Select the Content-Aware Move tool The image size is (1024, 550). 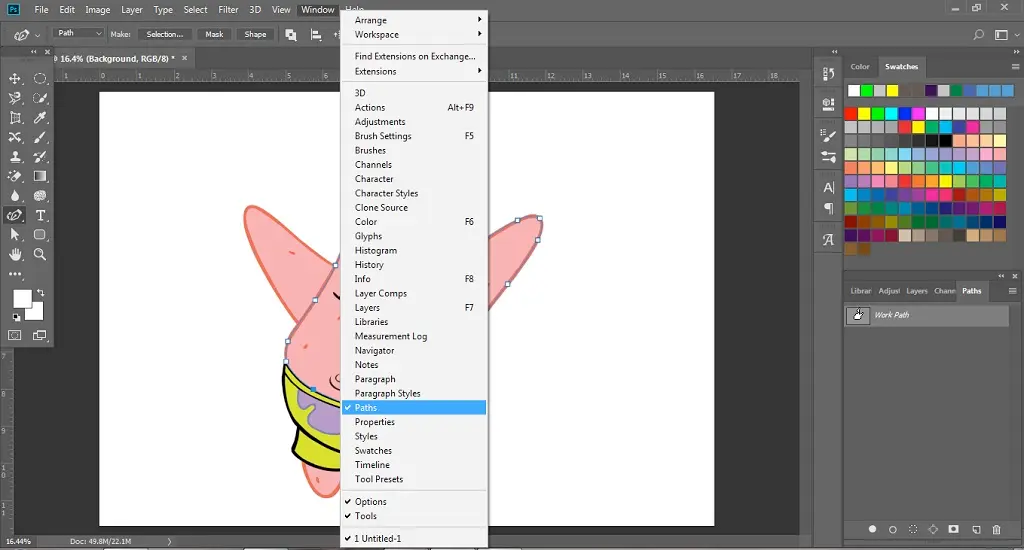15,138
